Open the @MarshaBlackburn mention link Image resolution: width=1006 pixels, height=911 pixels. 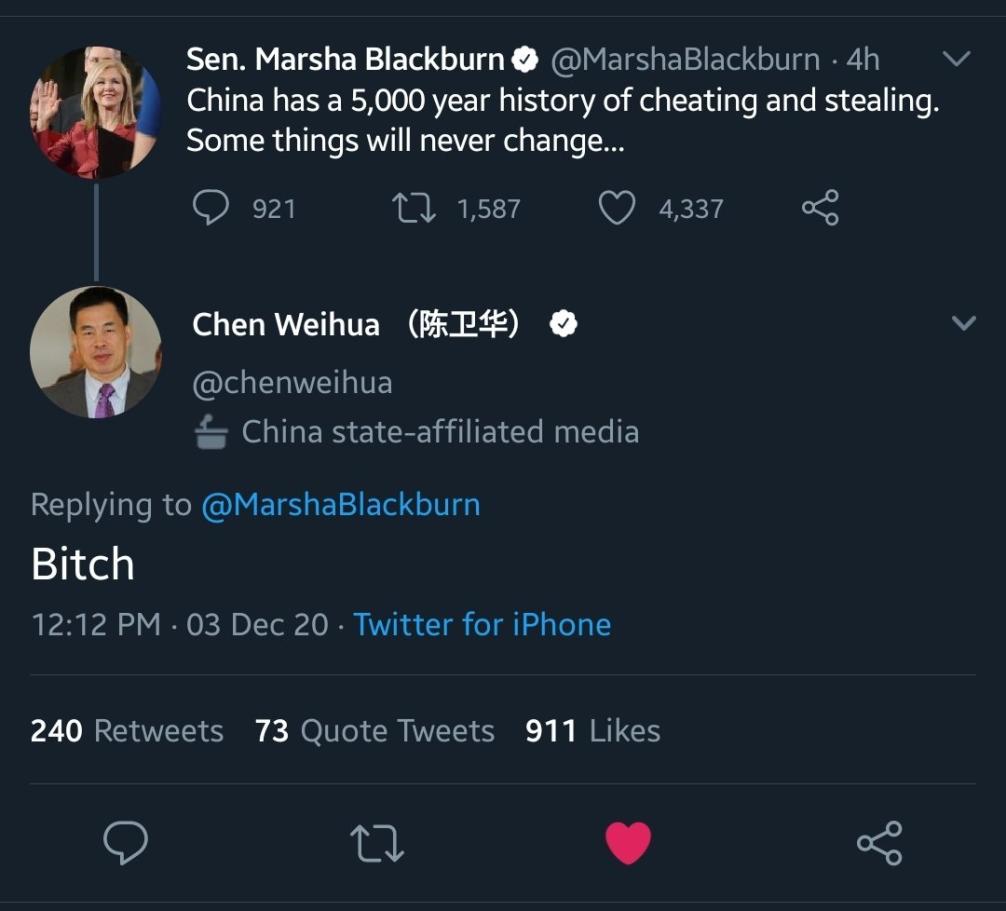tap(341, 504)
